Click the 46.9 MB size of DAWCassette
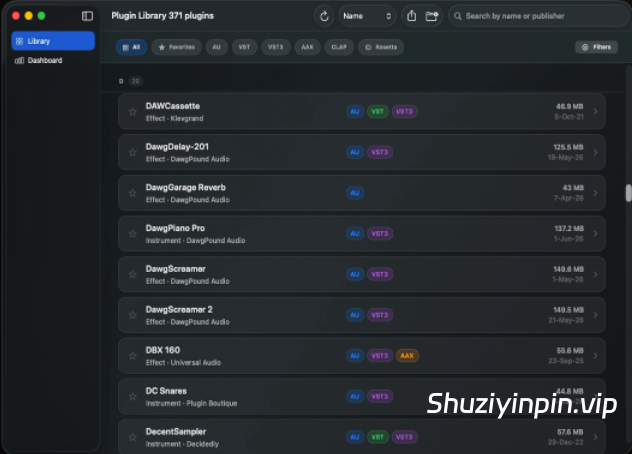632x454 pixels. (570, 107)
